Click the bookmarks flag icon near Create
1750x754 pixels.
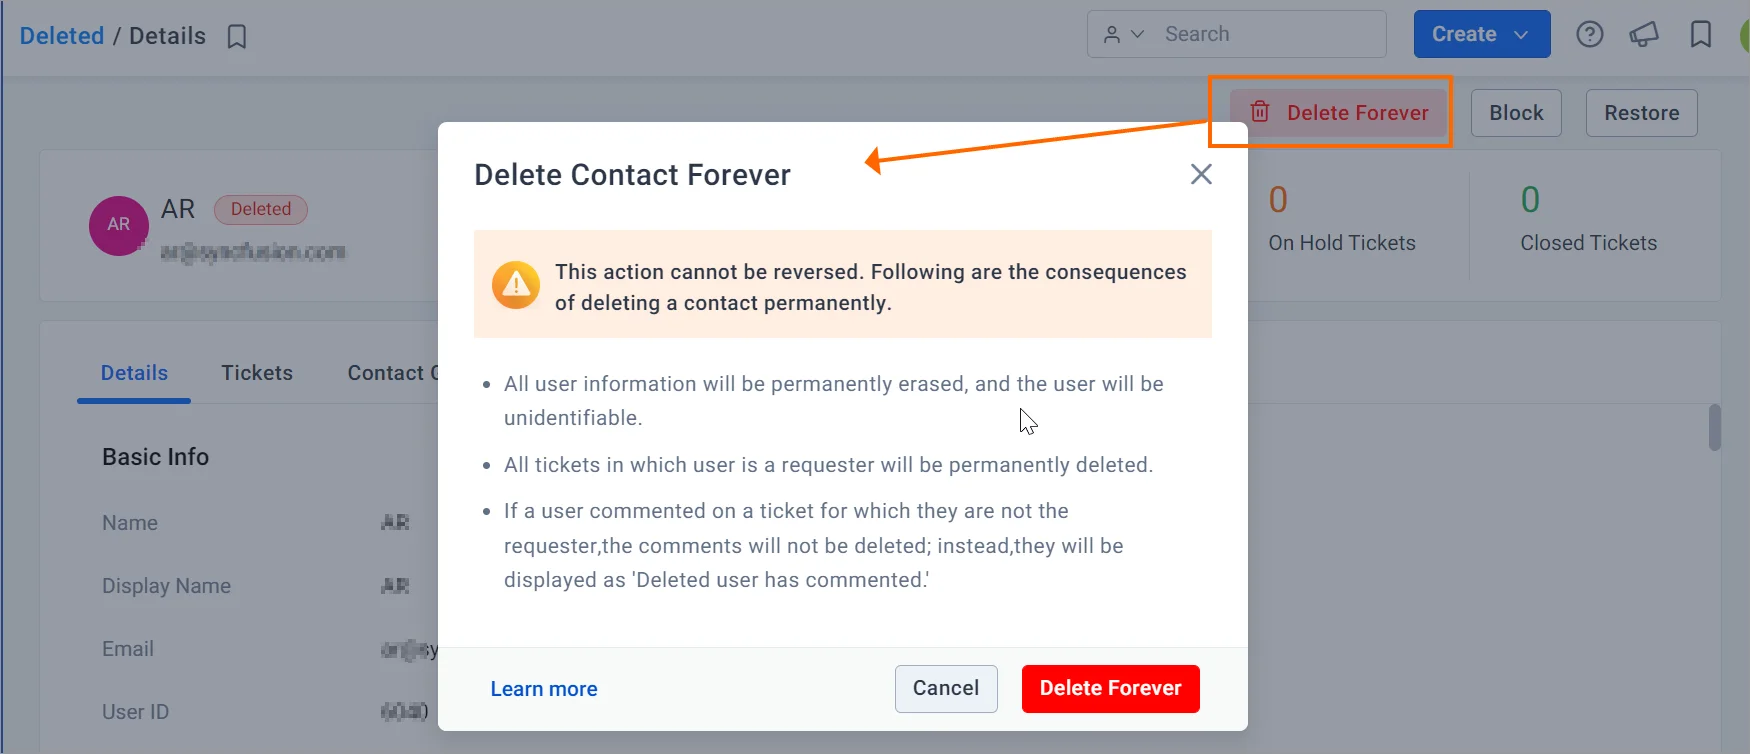[1700, 33]
